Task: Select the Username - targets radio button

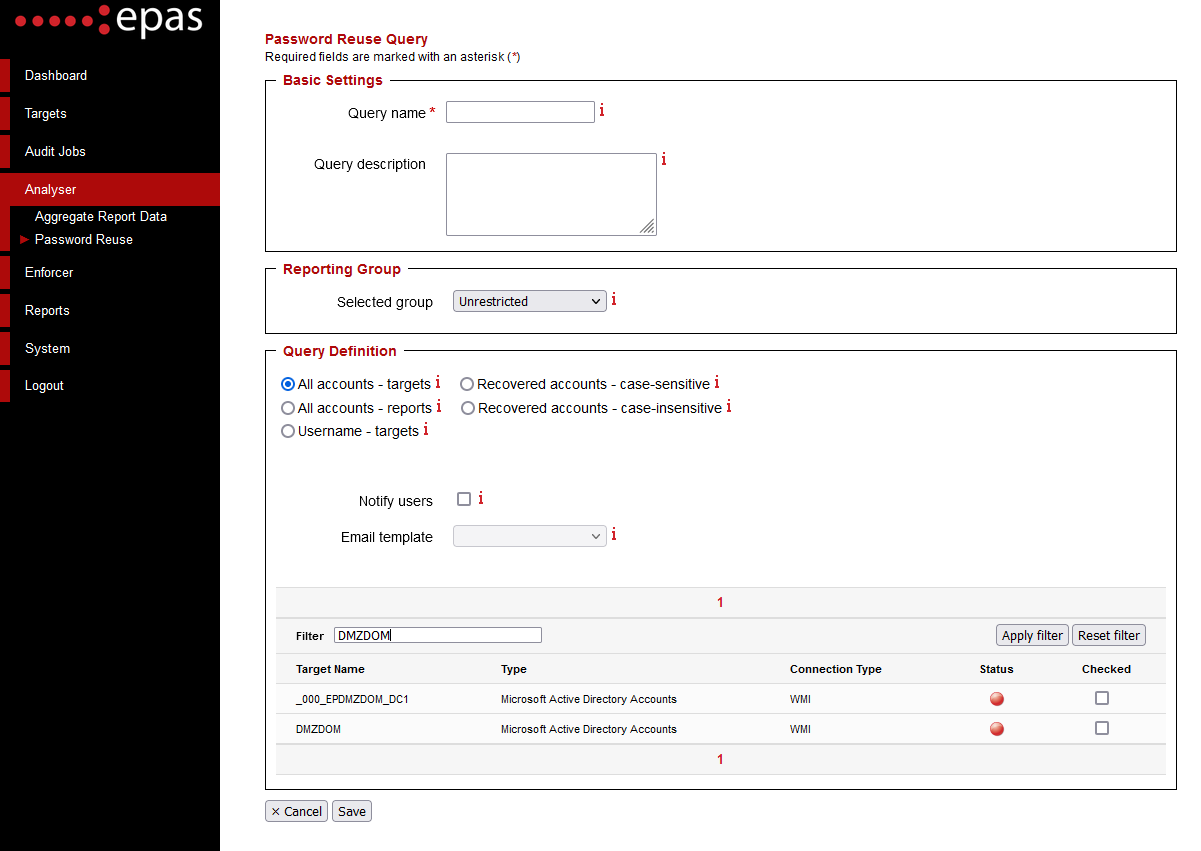Action: tap(288, 430)
